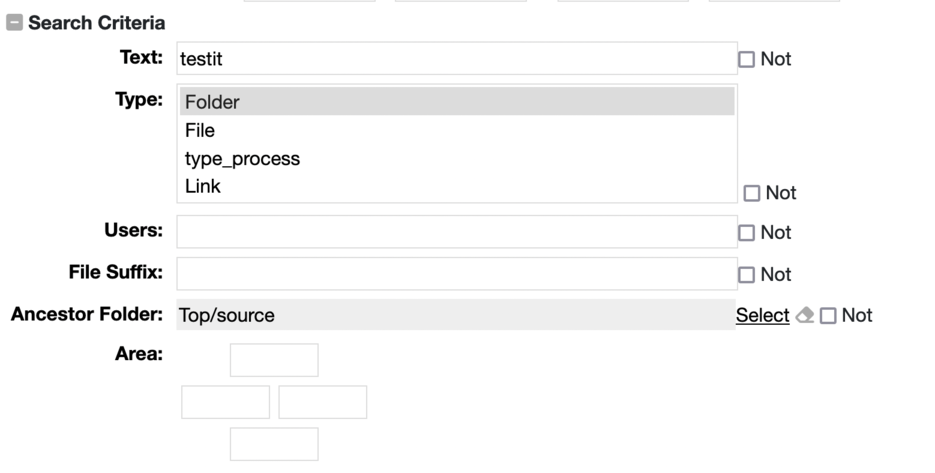This screenshot has width=935, height=473.
Task: Focus the left Area coordinate box
Action: tap(225, 402)
